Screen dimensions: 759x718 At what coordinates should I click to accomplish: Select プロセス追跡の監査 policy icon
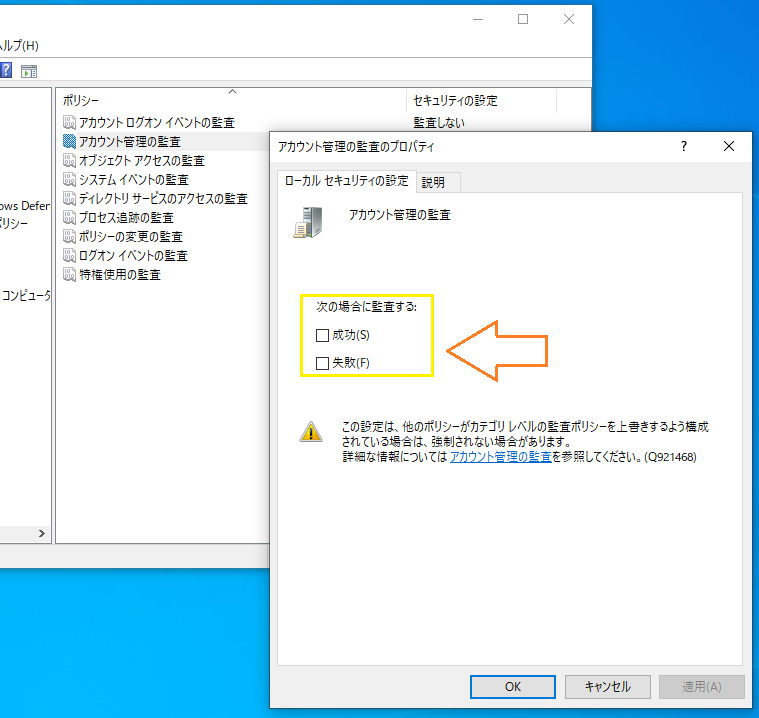(x=69, y=217)
